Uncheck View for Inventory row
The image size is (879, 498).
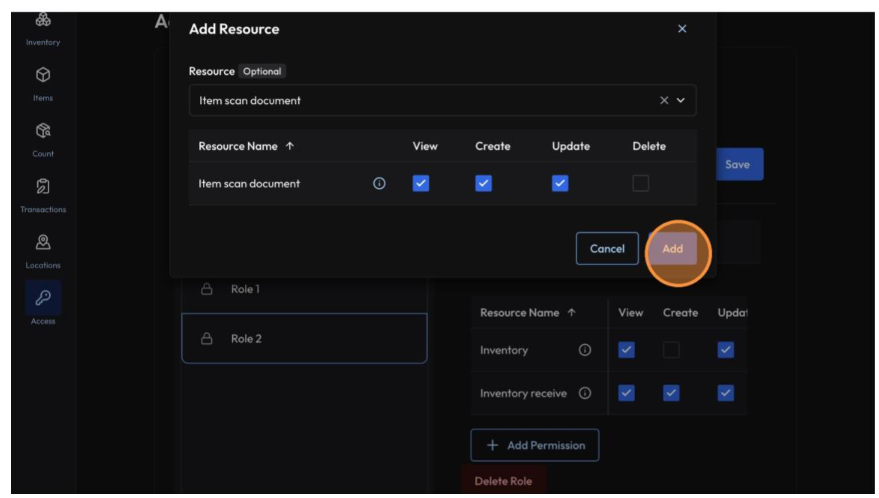(x=626, y=350)
